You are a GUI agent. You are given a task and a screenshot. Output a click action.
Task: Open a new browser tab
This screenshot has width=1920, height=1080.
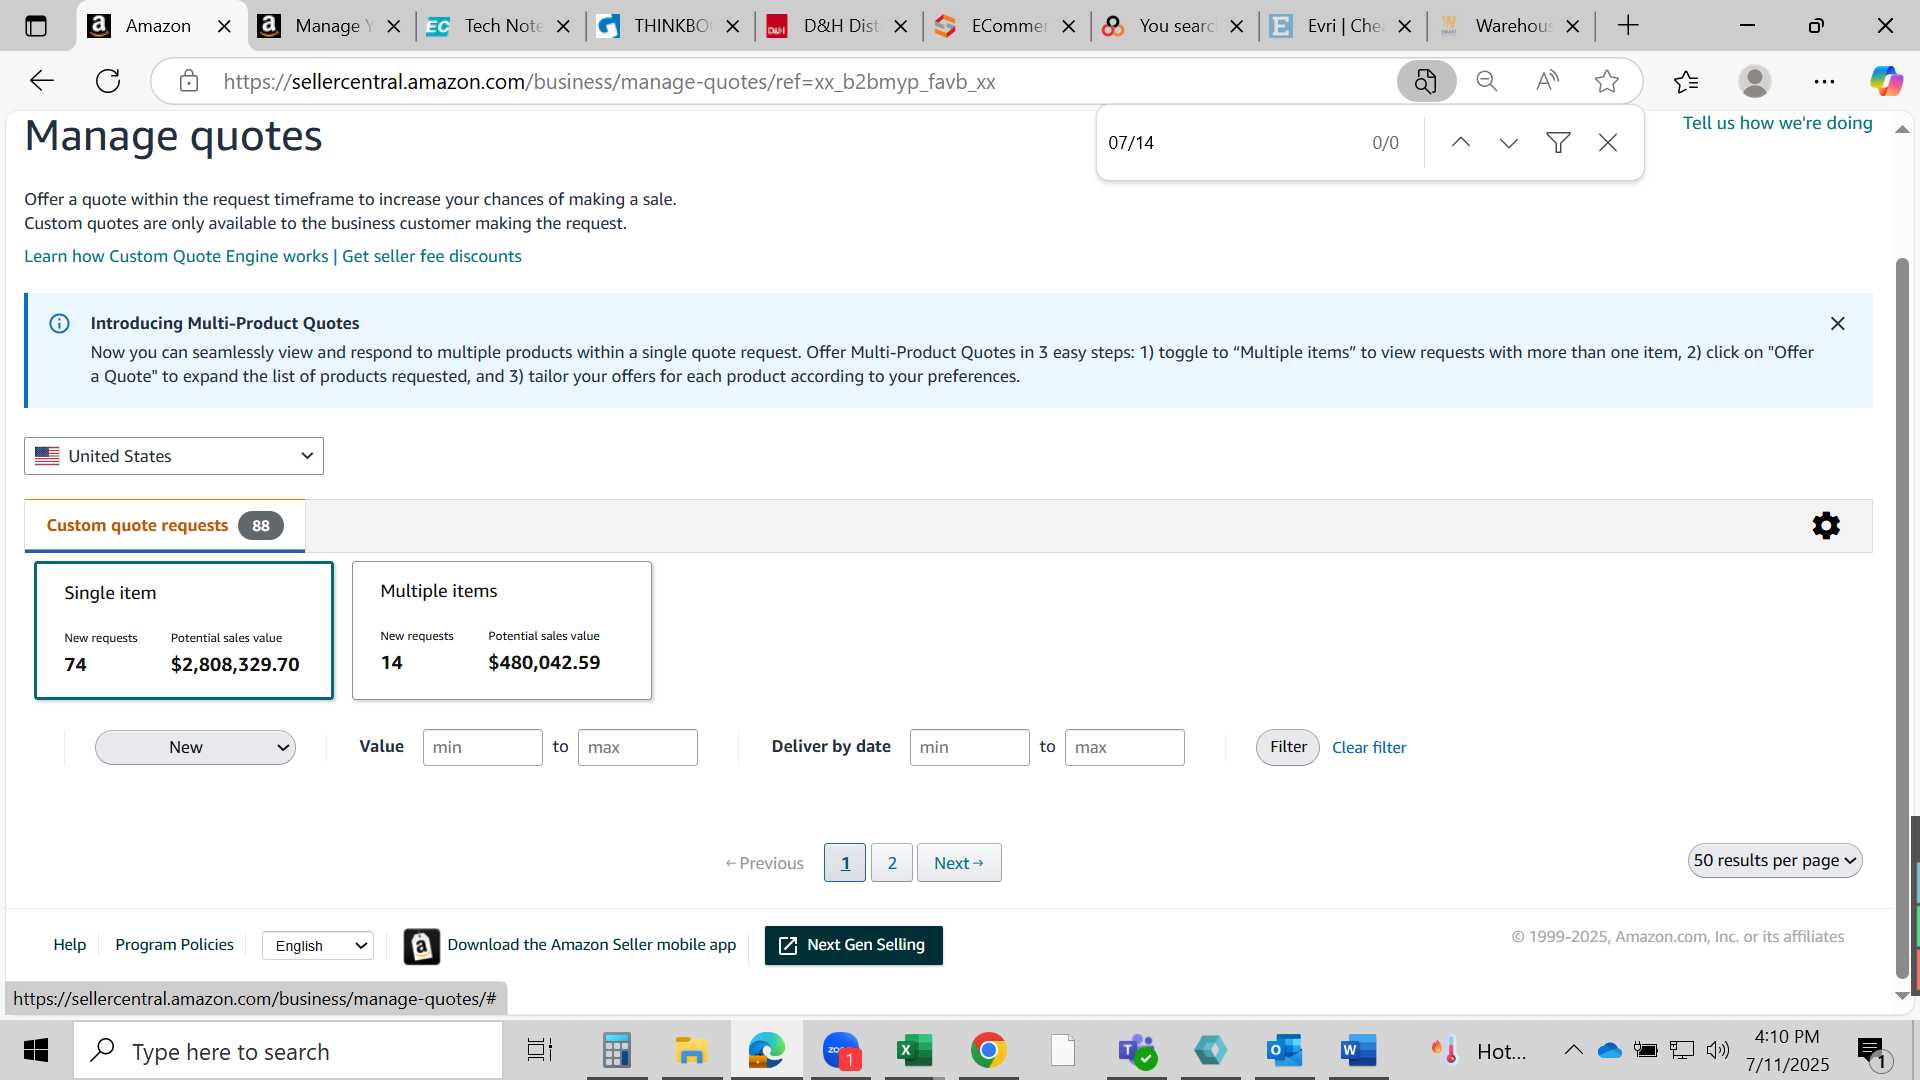(1628, 26)
